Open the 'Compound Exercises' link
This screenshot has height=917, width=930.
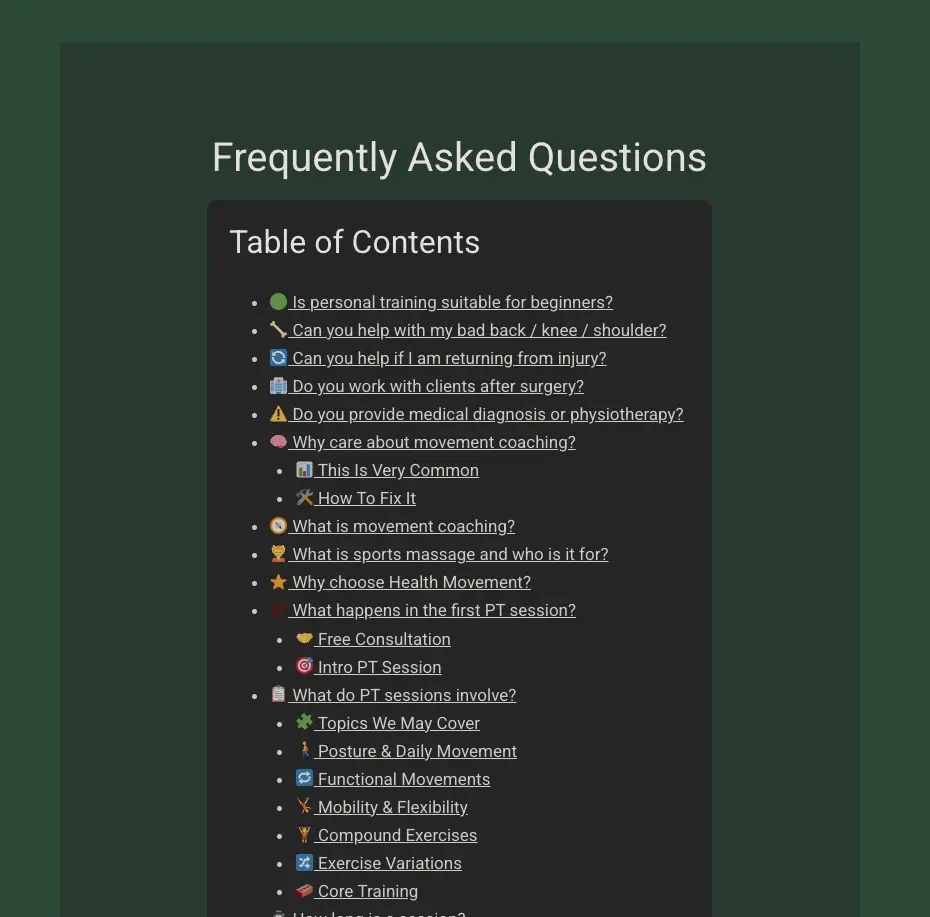point(397,836)
